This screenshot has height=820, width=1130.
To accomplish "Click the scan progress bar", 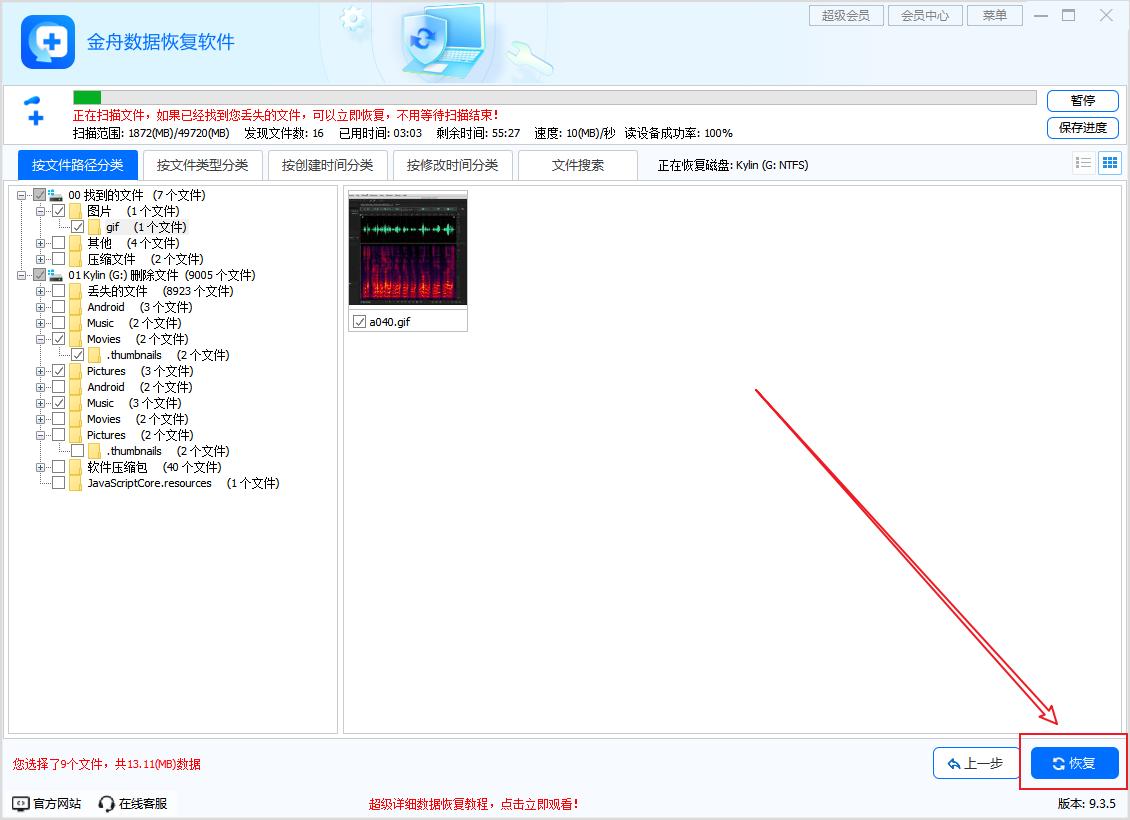I will coord(554,98).
